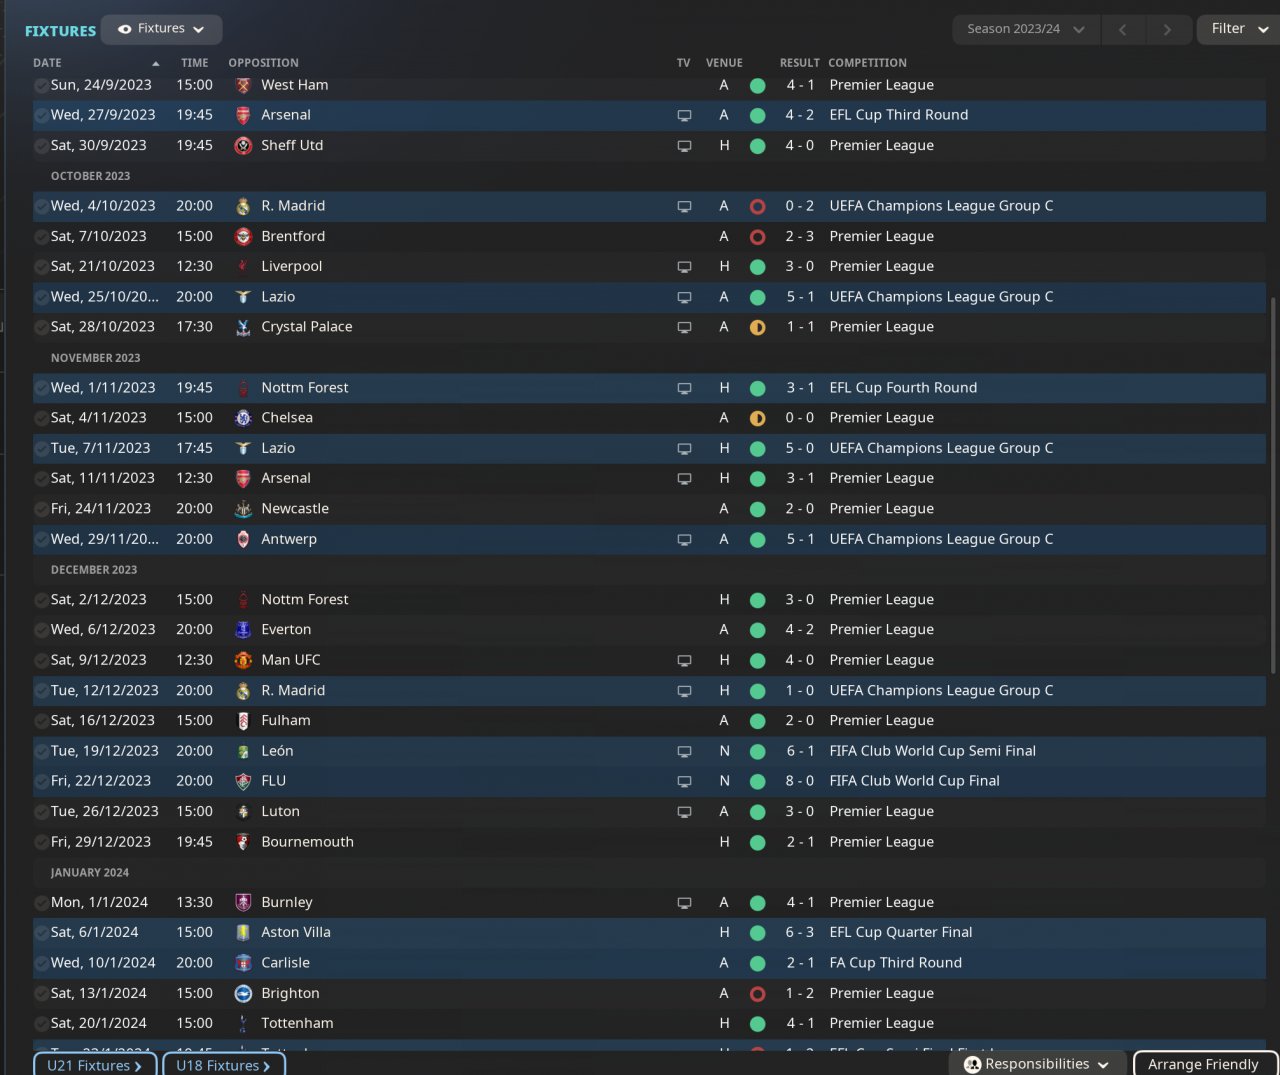Click the Brentford club badge icon
This screenshot has width=1280, height=1075.
[243, 236]
